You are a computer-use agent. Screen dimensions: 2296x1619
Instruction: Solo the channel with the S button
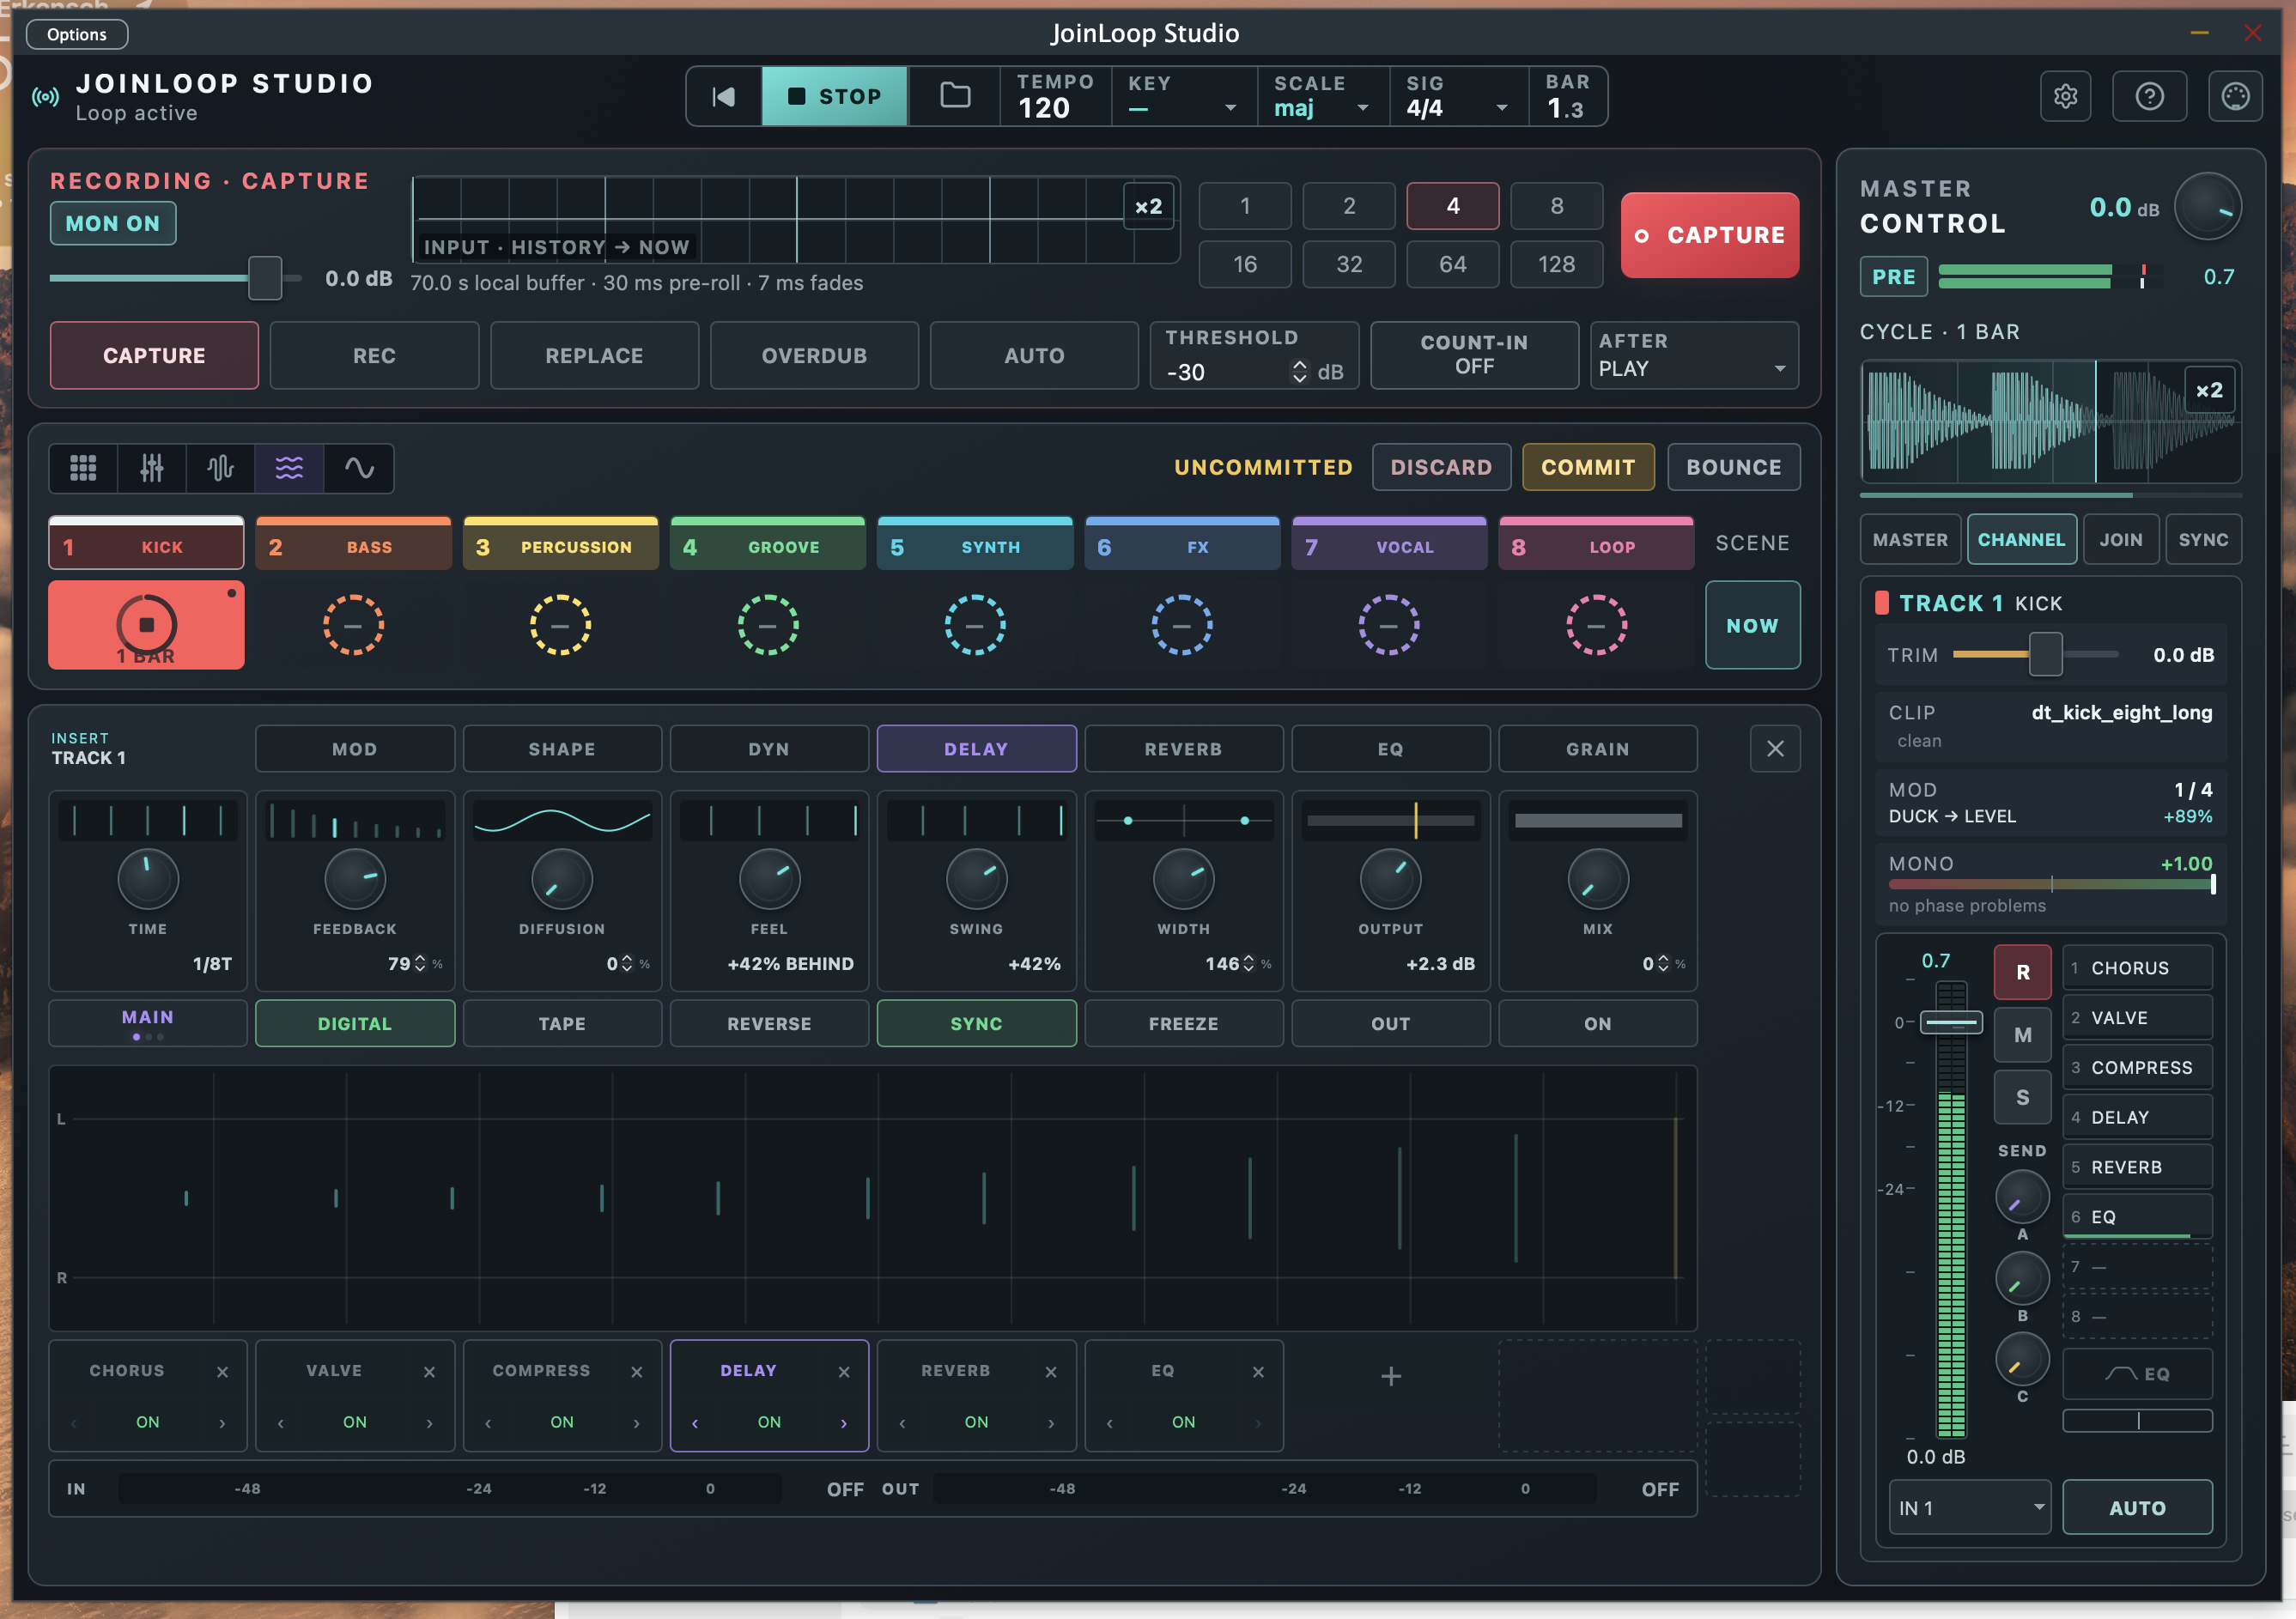pyautogui.click(x=2022, y=1097)
